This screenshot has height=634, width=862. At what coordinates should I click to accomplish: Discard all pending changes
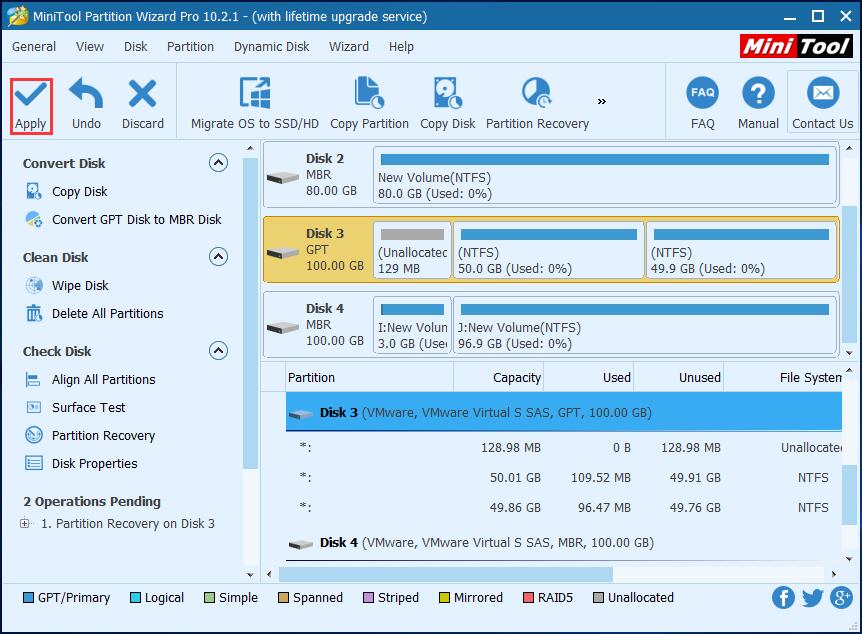pos(143,96)
